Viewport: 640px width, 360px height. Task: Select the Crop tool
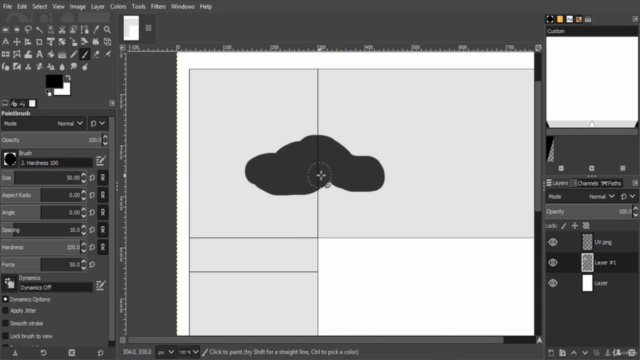click(x=39, y=42)
